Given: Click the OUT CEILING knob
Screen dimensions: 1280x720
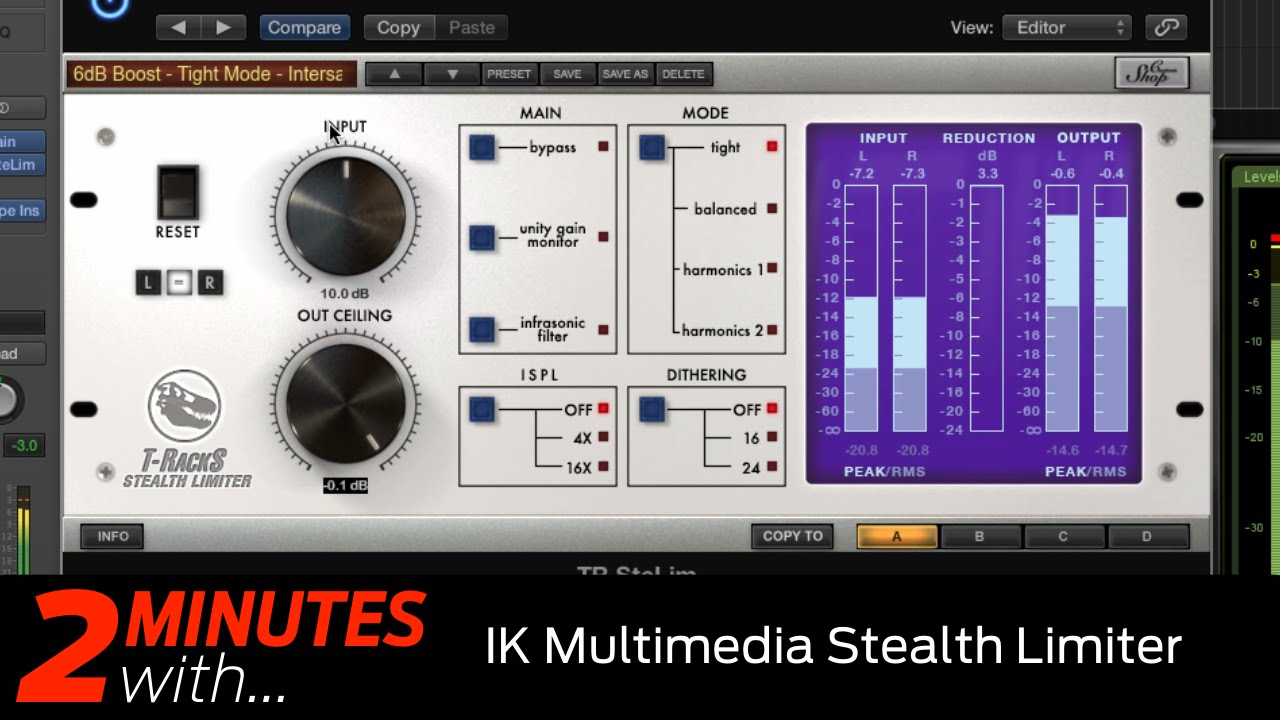Looking at the screenshot, I should point(346,404).
